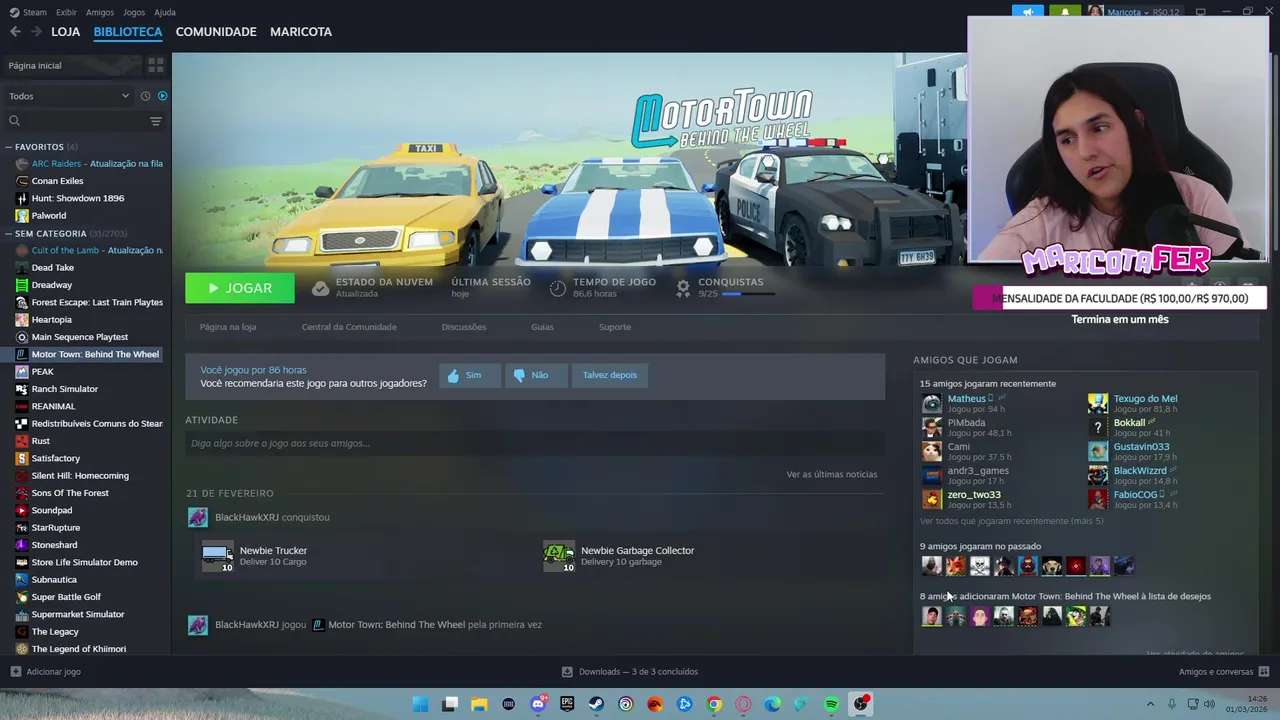Open notifications bell icon in title bar
1280x720 pixels.
click(x=1065, y=12)
